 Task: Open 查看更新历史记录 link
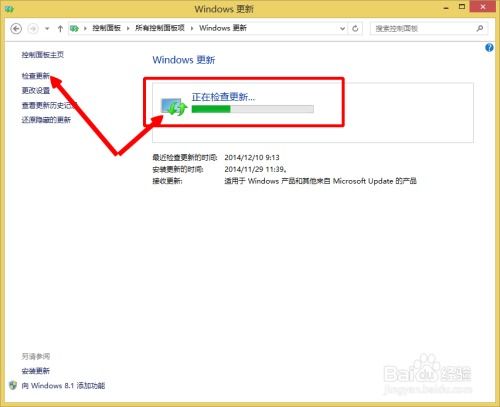tap(49, 105)
